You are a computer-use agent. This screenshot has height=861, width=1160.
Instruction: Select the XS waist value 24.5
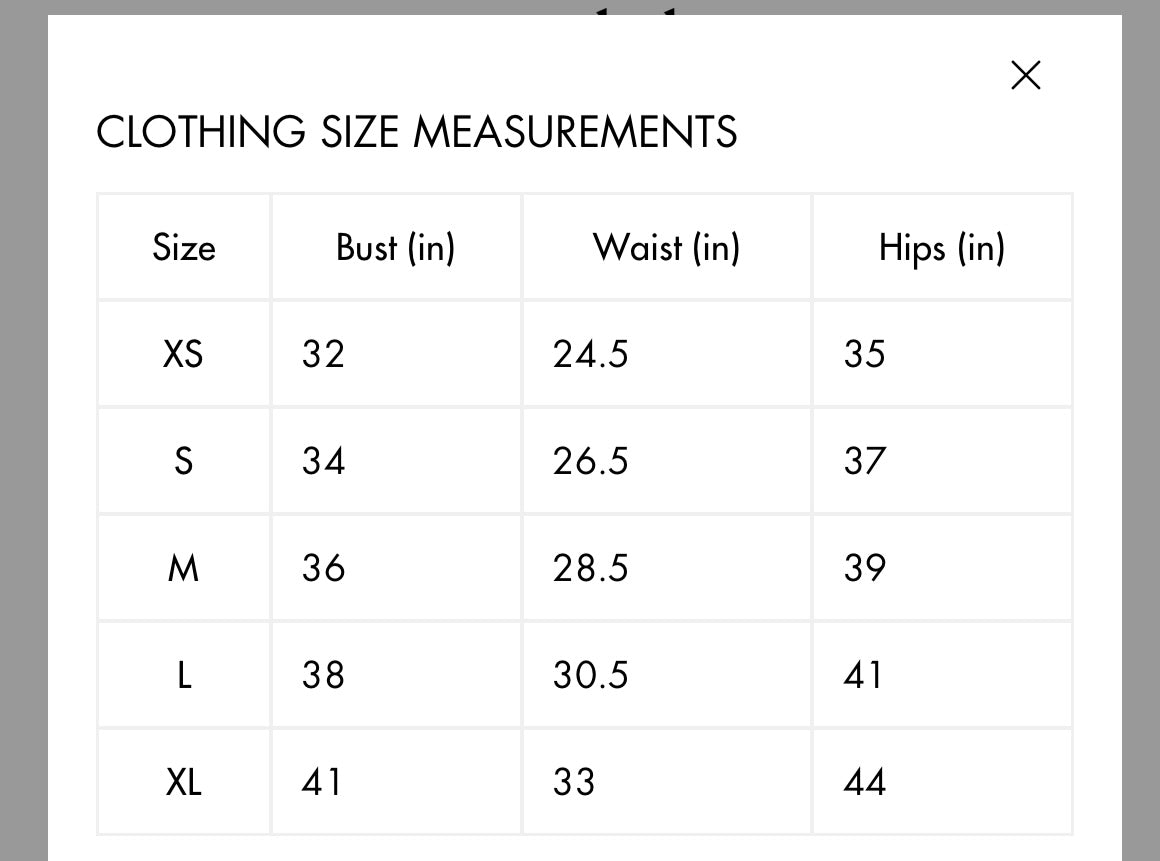[x=590, y=354]
